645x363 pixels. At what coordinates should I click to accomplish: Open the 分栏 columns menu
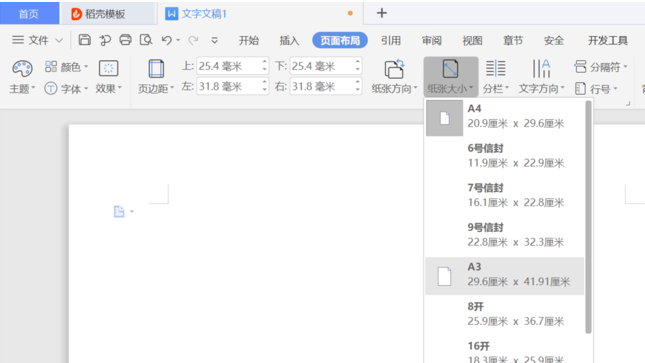tap(495, 77)
